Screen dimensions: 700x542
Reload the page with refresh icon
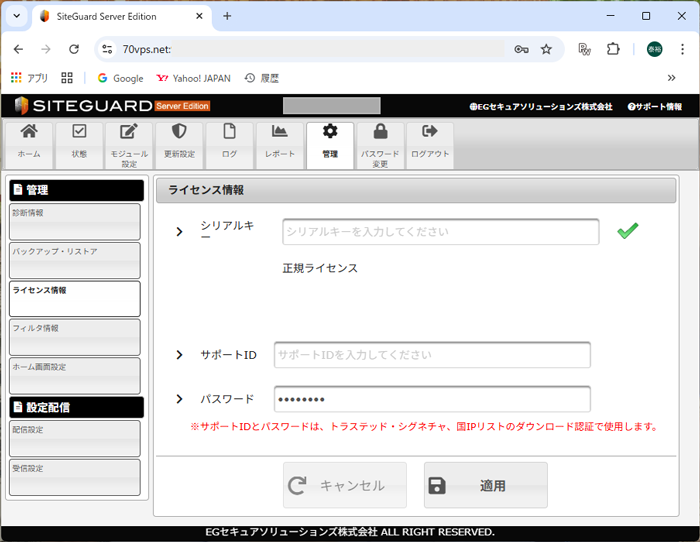tap(74, 49)
